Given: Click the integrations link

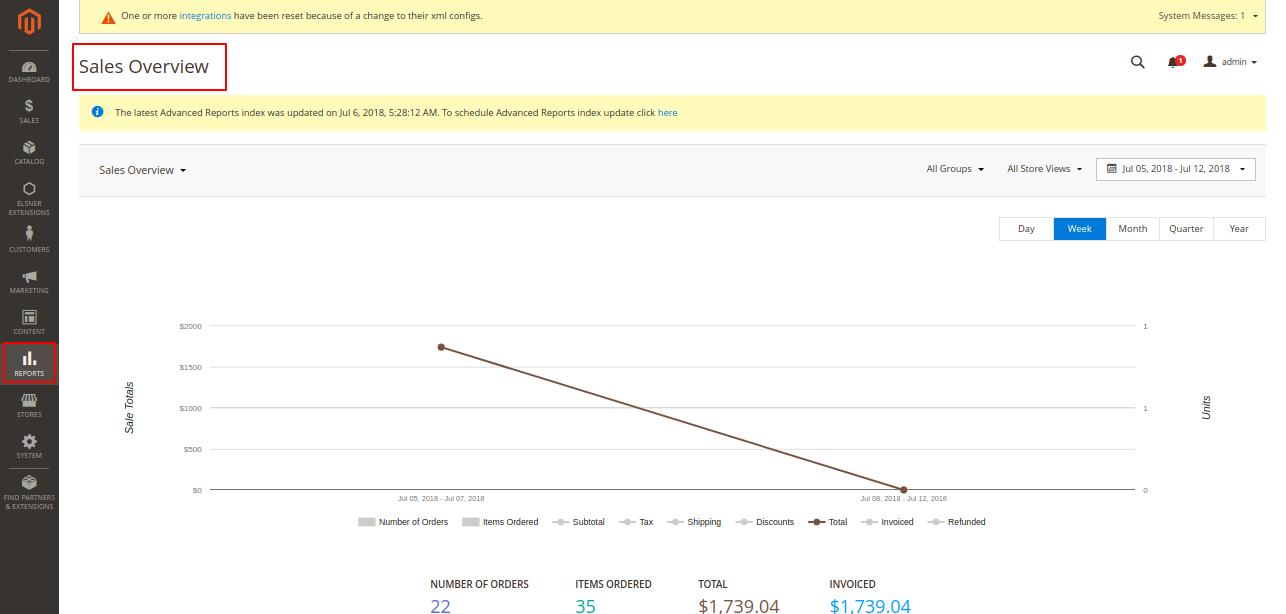Looking at the screenshot, I should [205, 16].
